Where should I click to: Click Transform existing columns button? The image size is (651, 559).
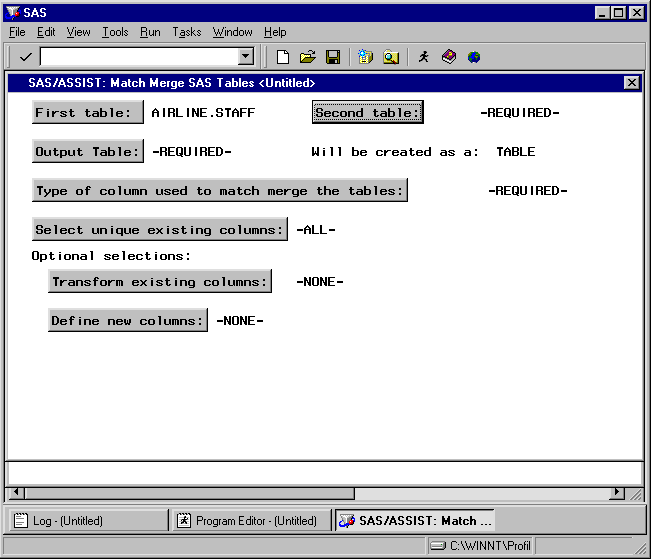(x=160, y=281)
